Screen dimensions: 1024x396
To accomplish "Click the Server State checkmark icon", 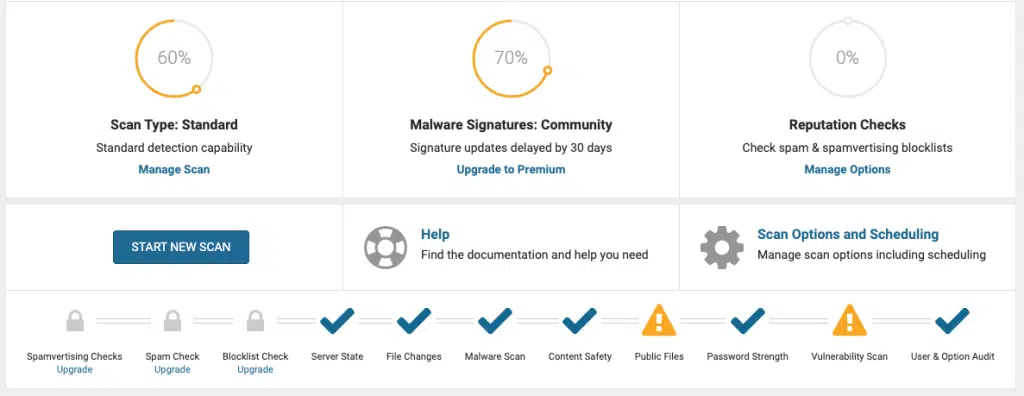I will [337, 321].
